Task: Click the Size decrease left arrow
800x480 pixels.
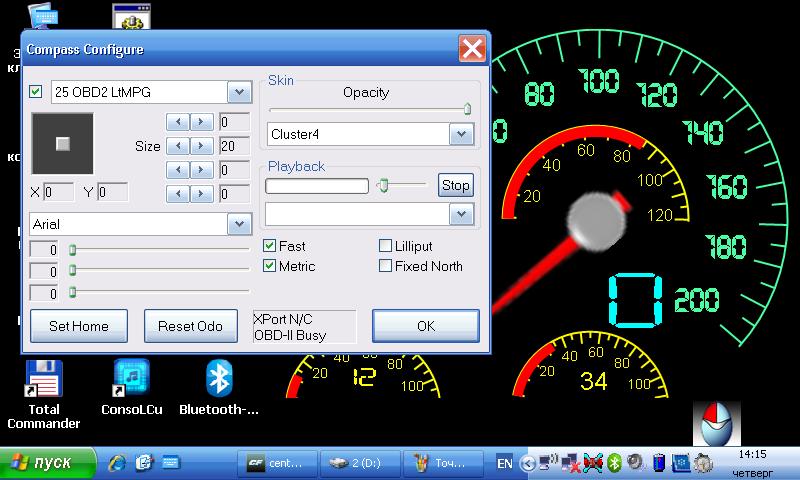Action: 177,146
